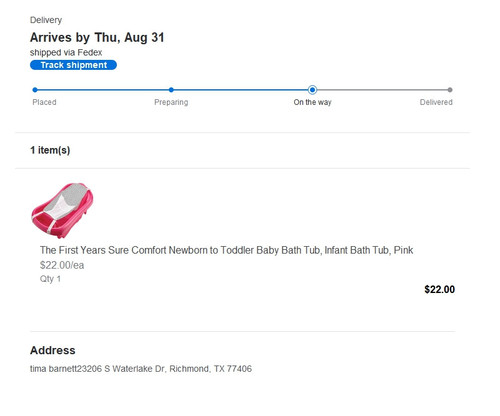Click the 1 item(s) header
This screenshot has width=500, height=416.
[50, 150]
